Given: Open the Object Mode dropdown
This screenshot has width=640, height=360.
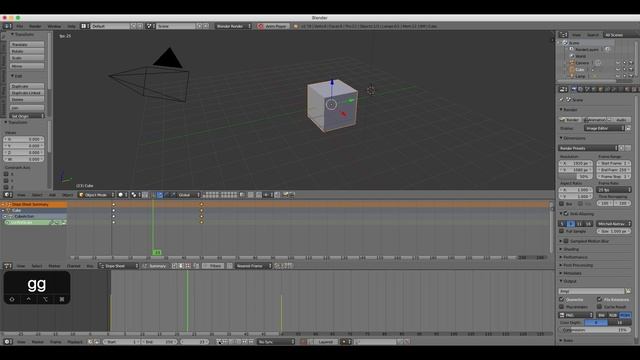Looking at the screenshot, I should (96, 195).
